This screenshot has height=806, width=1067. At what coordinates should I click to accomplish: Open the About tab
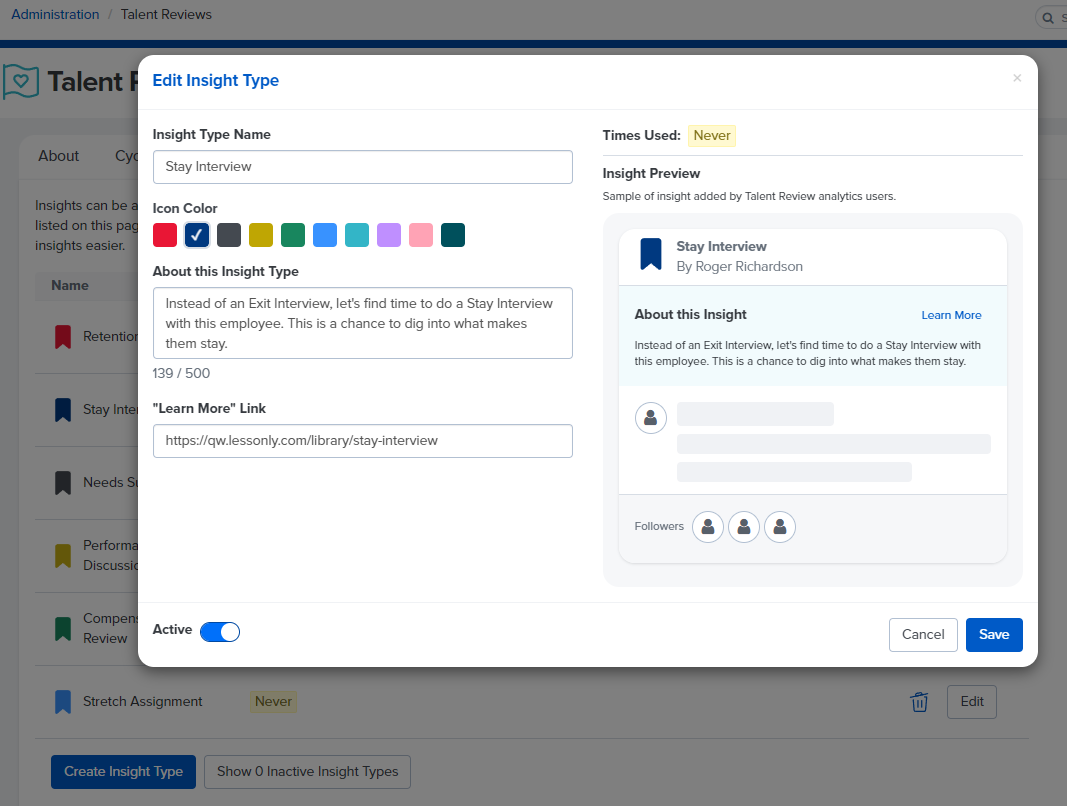59,156
